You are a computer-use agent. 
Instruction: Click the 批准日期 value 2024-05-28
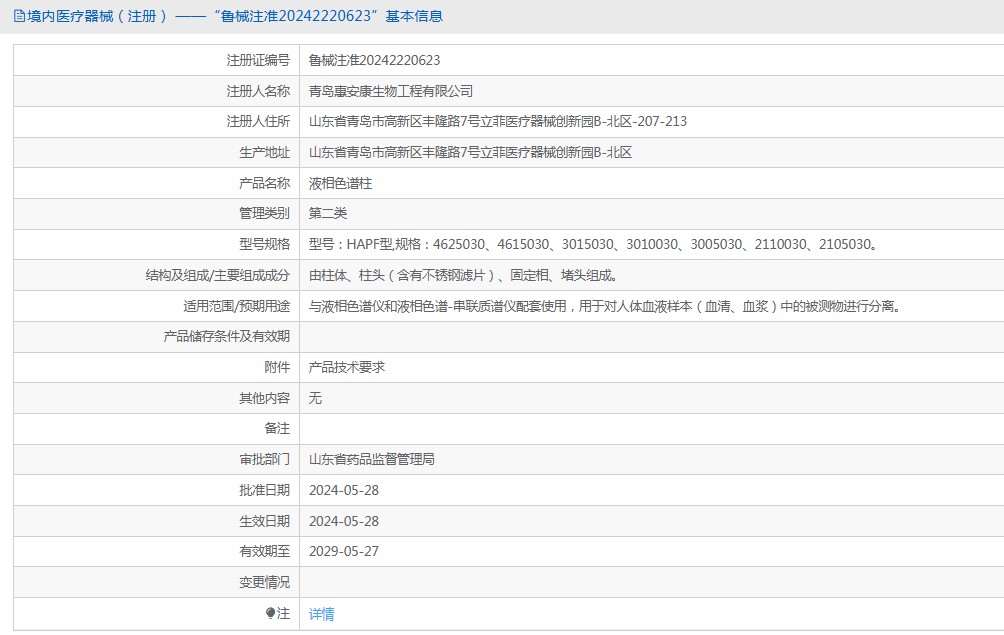pos(343,490)
